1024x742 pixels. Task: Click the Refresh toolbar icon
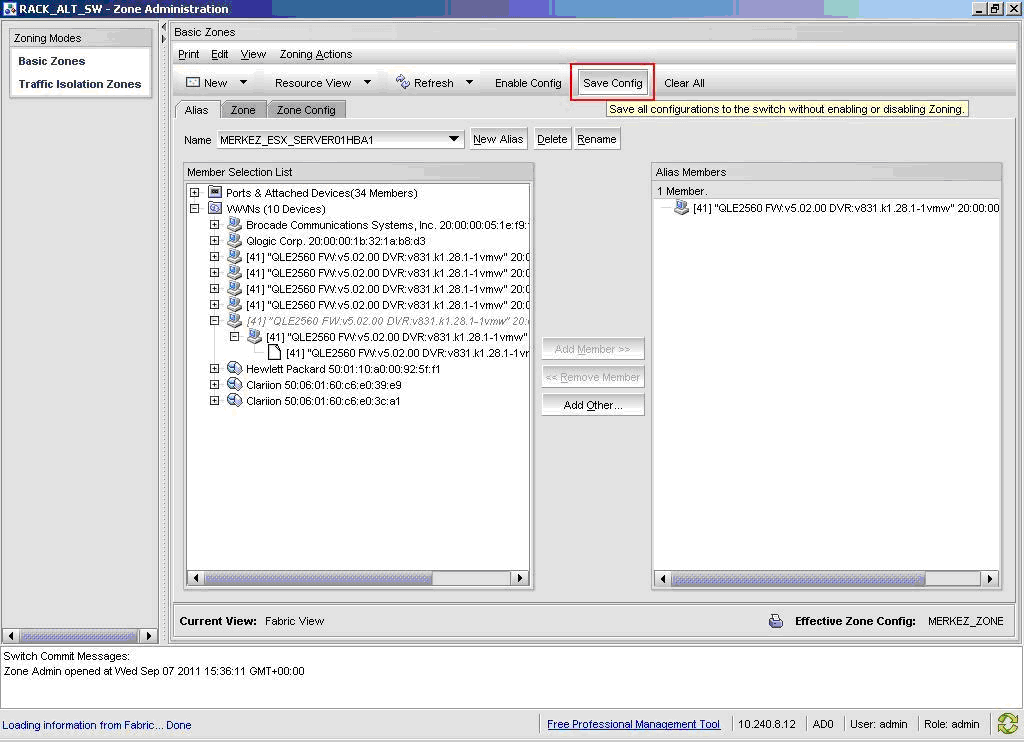403,82
